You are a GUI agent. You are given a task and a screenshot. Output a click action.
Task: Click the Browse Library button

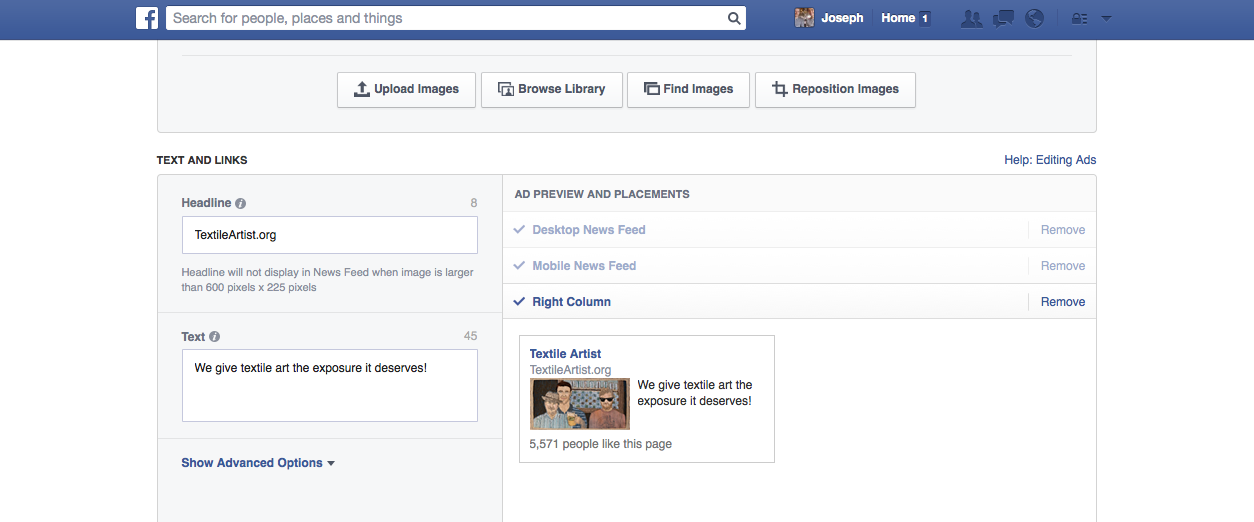[551, 89]
